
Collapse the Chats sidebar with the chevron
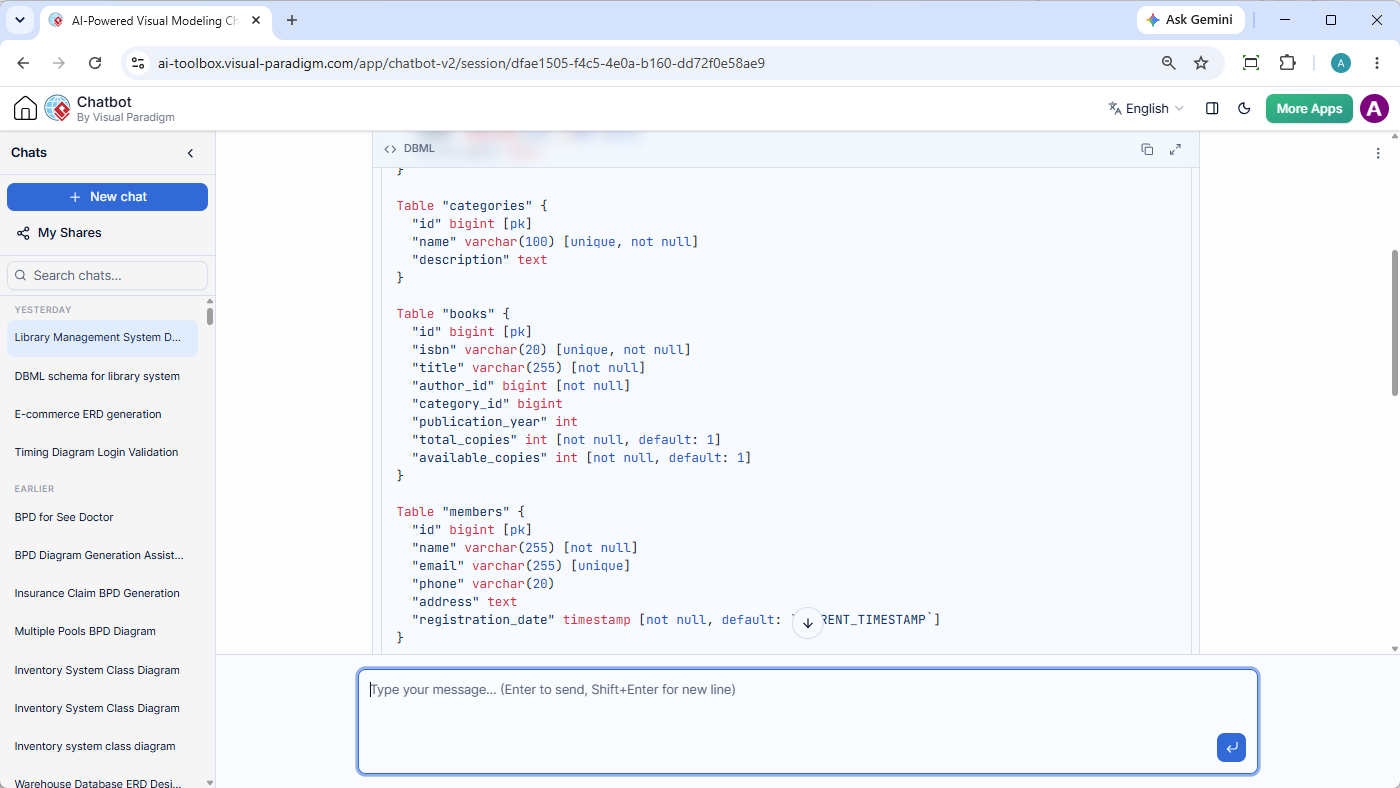click(191, 153)
